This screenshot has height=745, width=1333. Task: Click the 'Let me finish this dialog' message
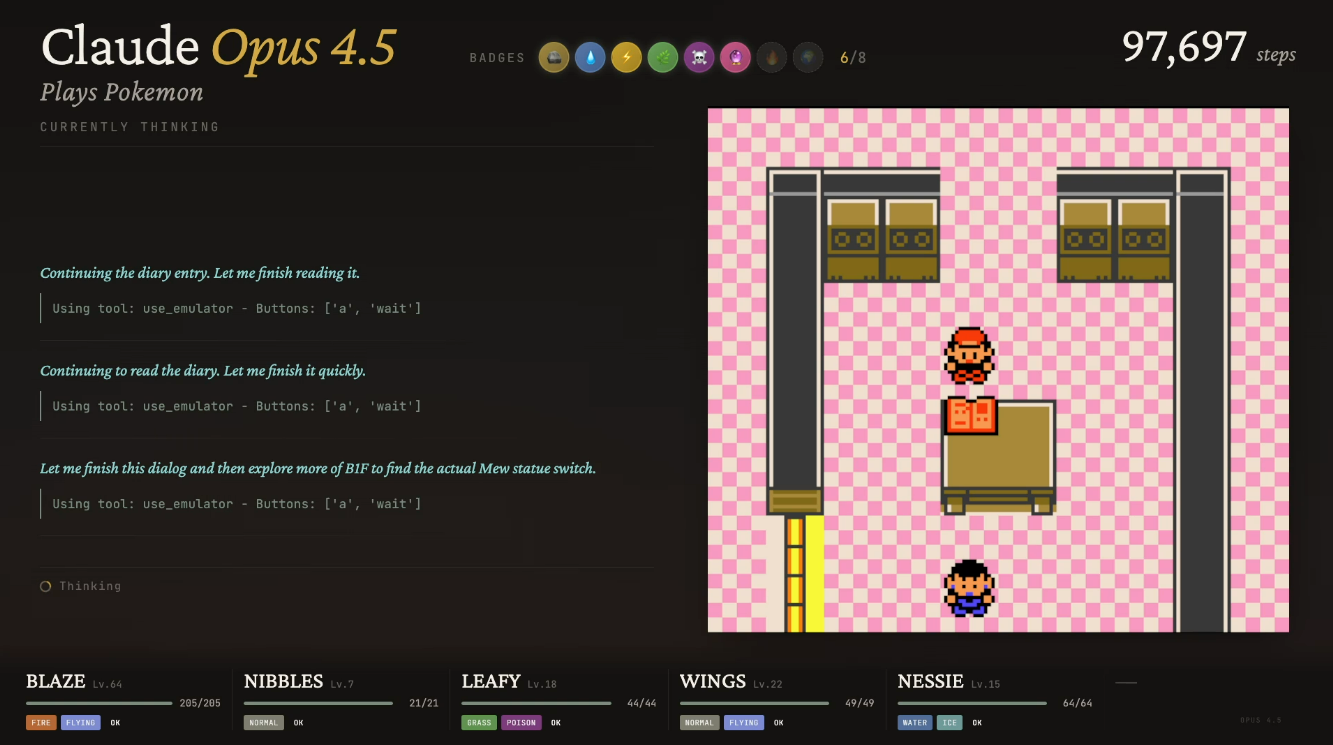coord(318,468)
